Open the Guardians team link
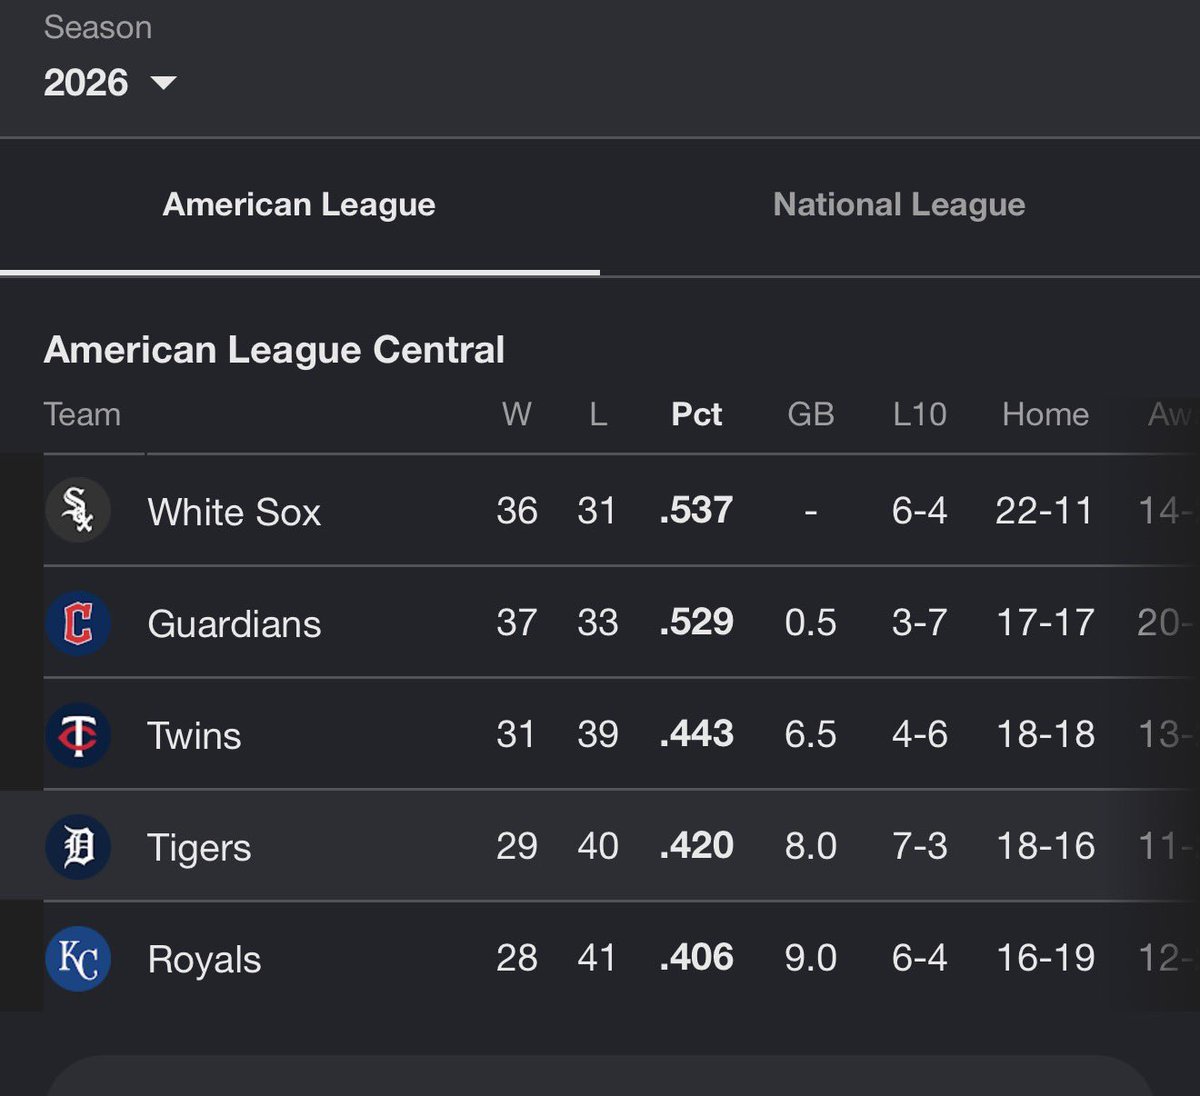Screen dimensions: 1200x1096 tap(234, 624)
